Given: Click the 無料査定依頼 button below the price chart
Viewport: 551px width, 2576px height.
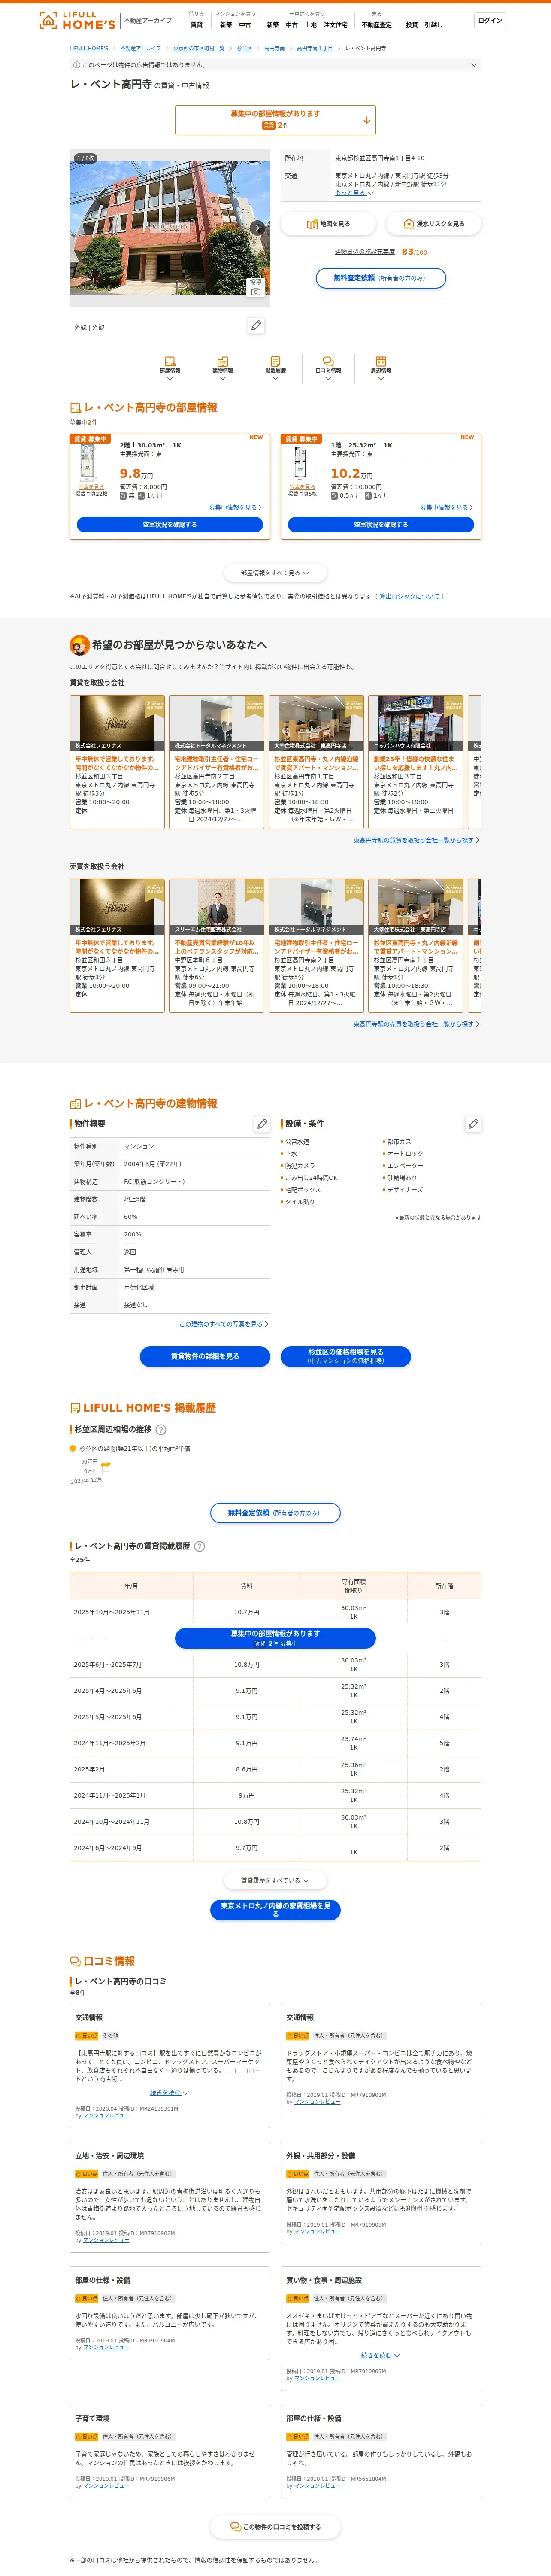Looking at the screenshot, I should [275, 1513].
